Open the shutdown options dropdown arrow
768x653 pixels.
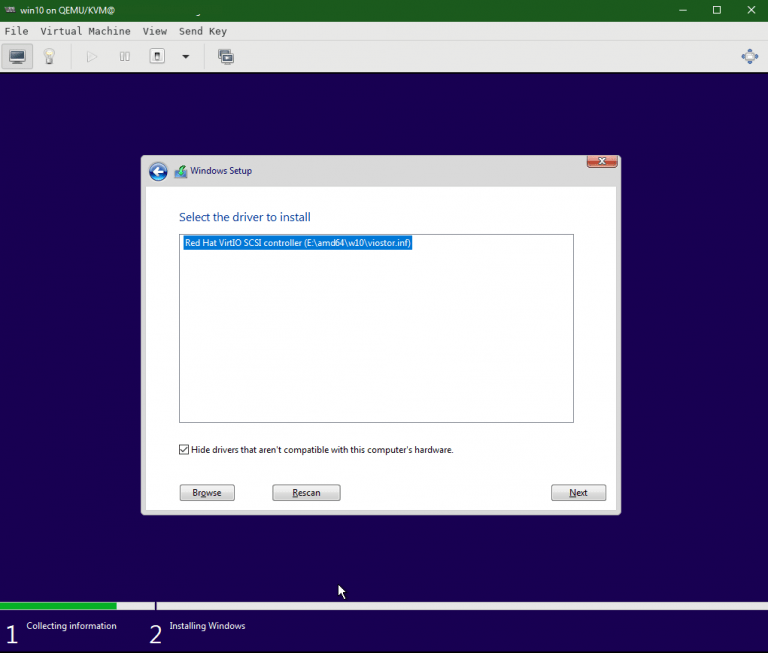tap(186, 57)
